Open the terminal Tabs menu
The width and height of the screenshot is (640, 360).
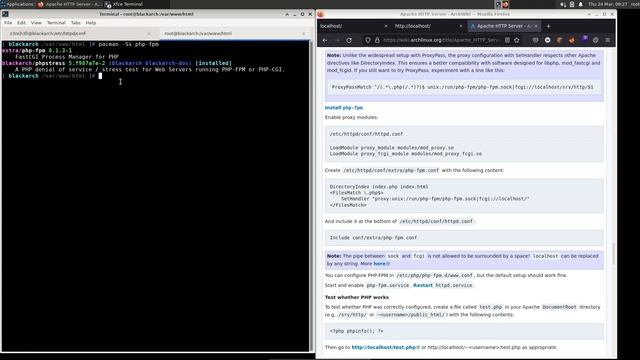tap(76, 23)
